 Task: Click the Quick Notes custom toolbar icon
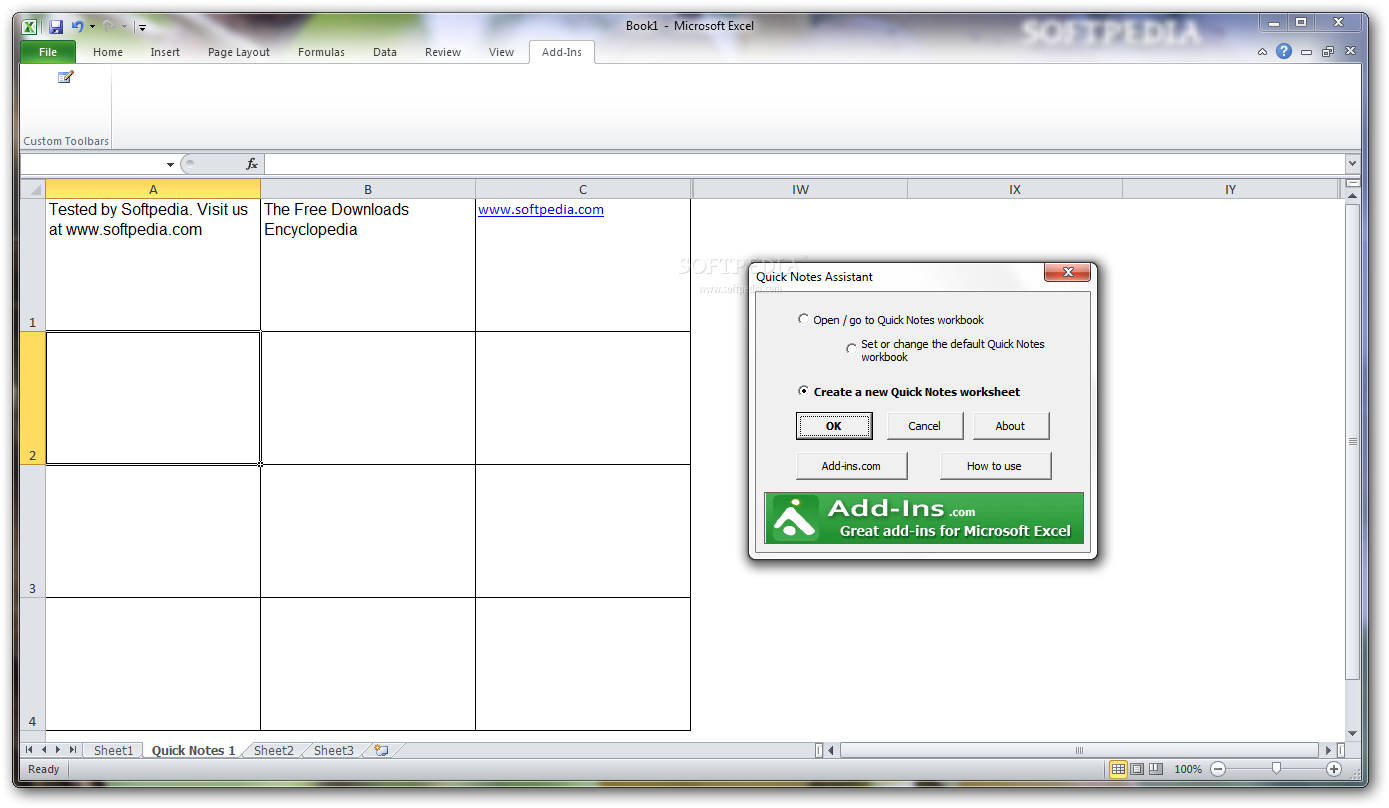tap(66, 78)
